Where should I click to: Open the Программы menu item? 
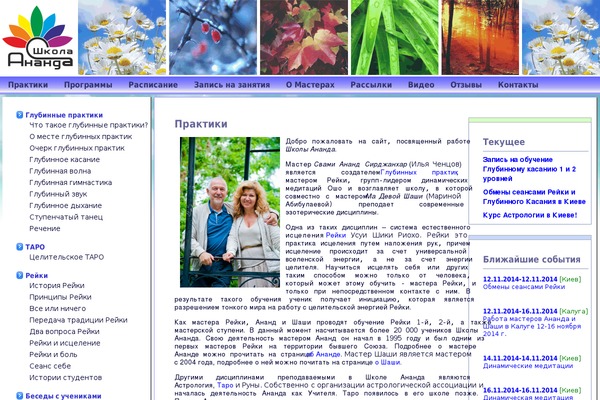[x=88, y=85]
